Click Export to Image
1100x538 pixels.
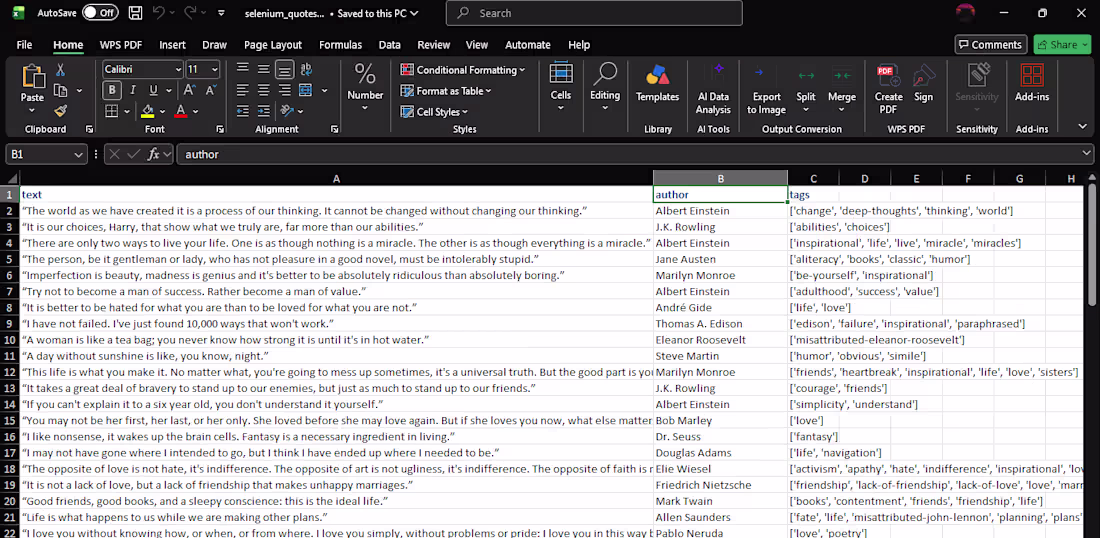click(766, 88)
